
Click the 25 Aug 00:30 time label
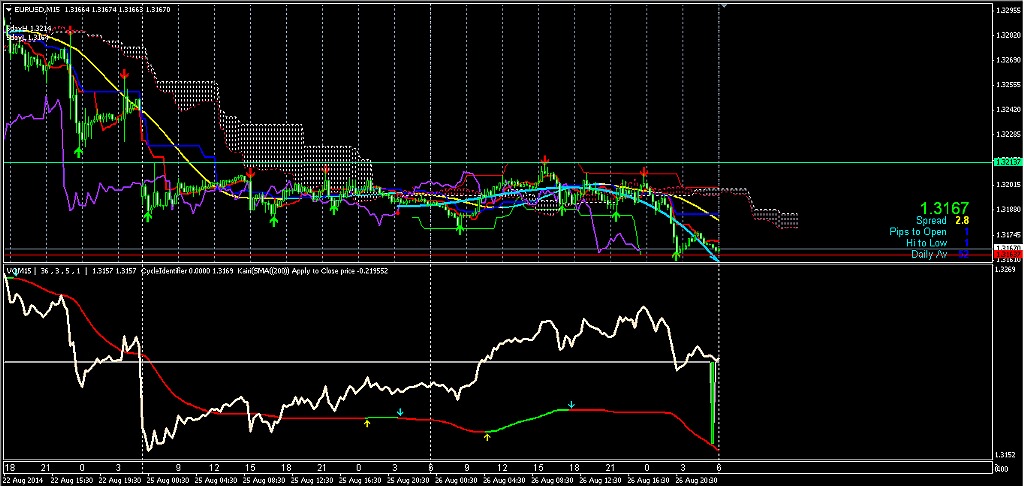pos(169,479)
